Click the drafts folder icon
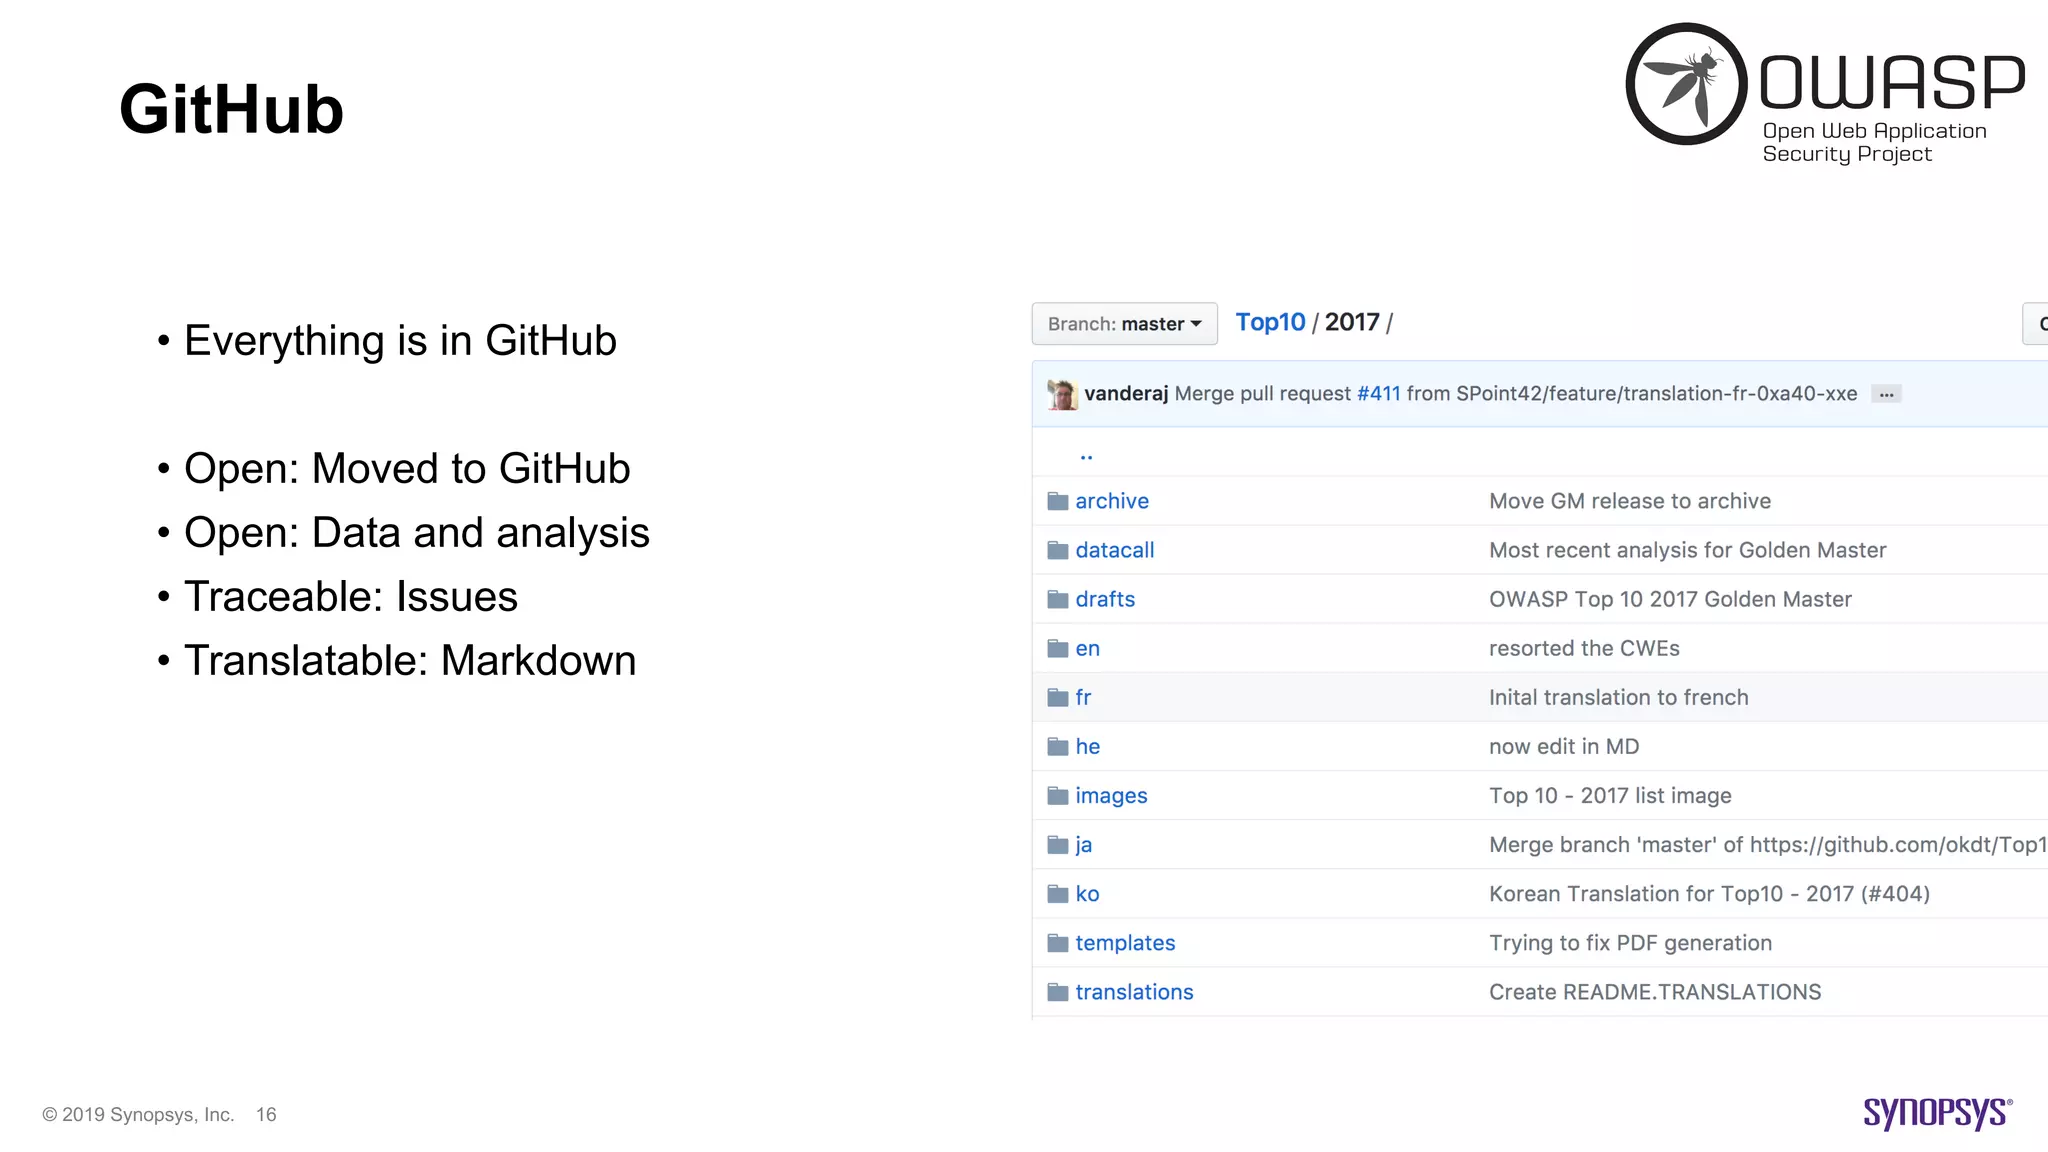The height and width of the screenshot is (1152, 2048). (x=1058, y=599)
